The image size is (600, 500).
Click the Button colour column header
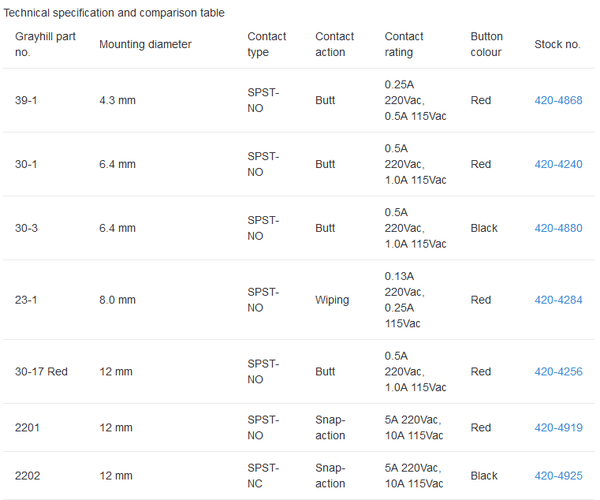(x=487, y=44)
